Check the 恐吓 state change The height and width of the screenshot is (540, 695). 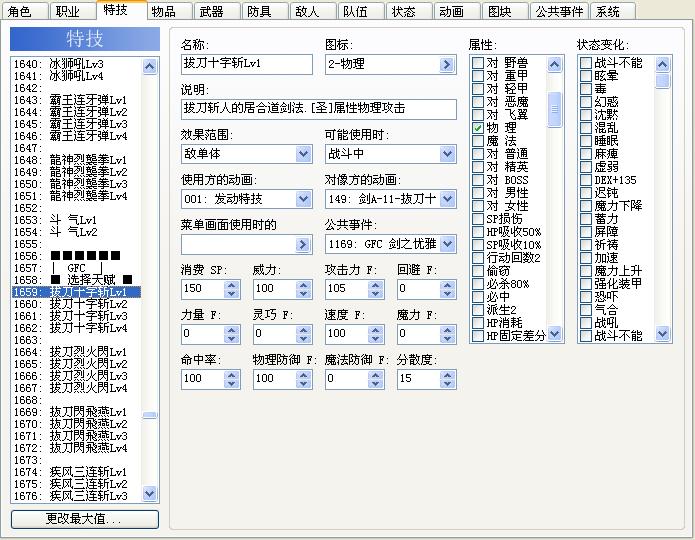(586, 297)
